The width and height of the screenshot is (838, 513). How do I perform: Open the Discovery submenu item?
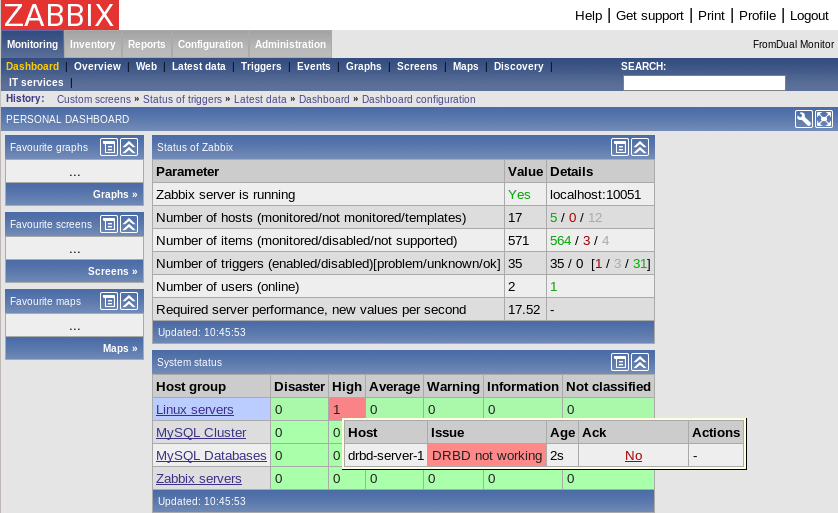pyautogui.click(x=518, y=66)
